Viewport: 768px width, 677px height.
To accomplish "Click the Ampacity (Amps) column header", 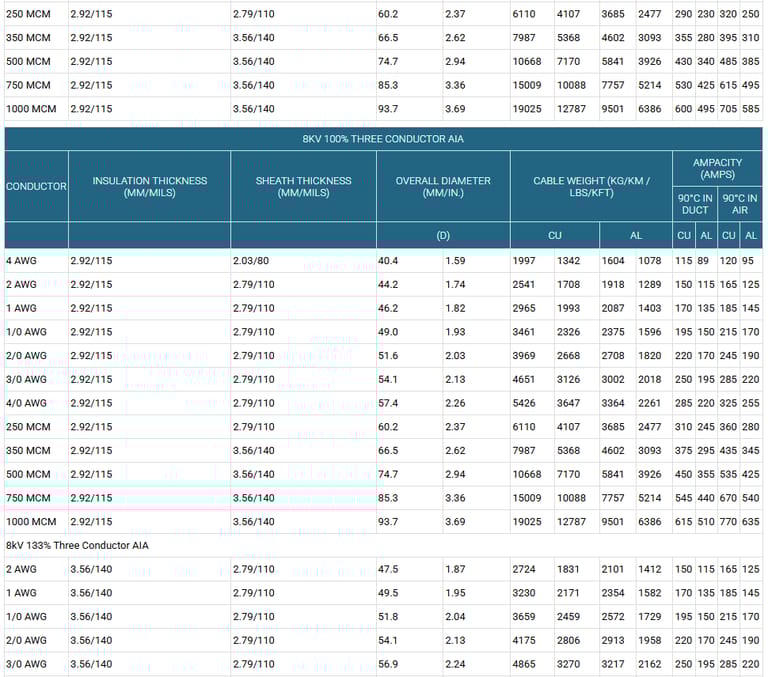I will tap(716, 168).
